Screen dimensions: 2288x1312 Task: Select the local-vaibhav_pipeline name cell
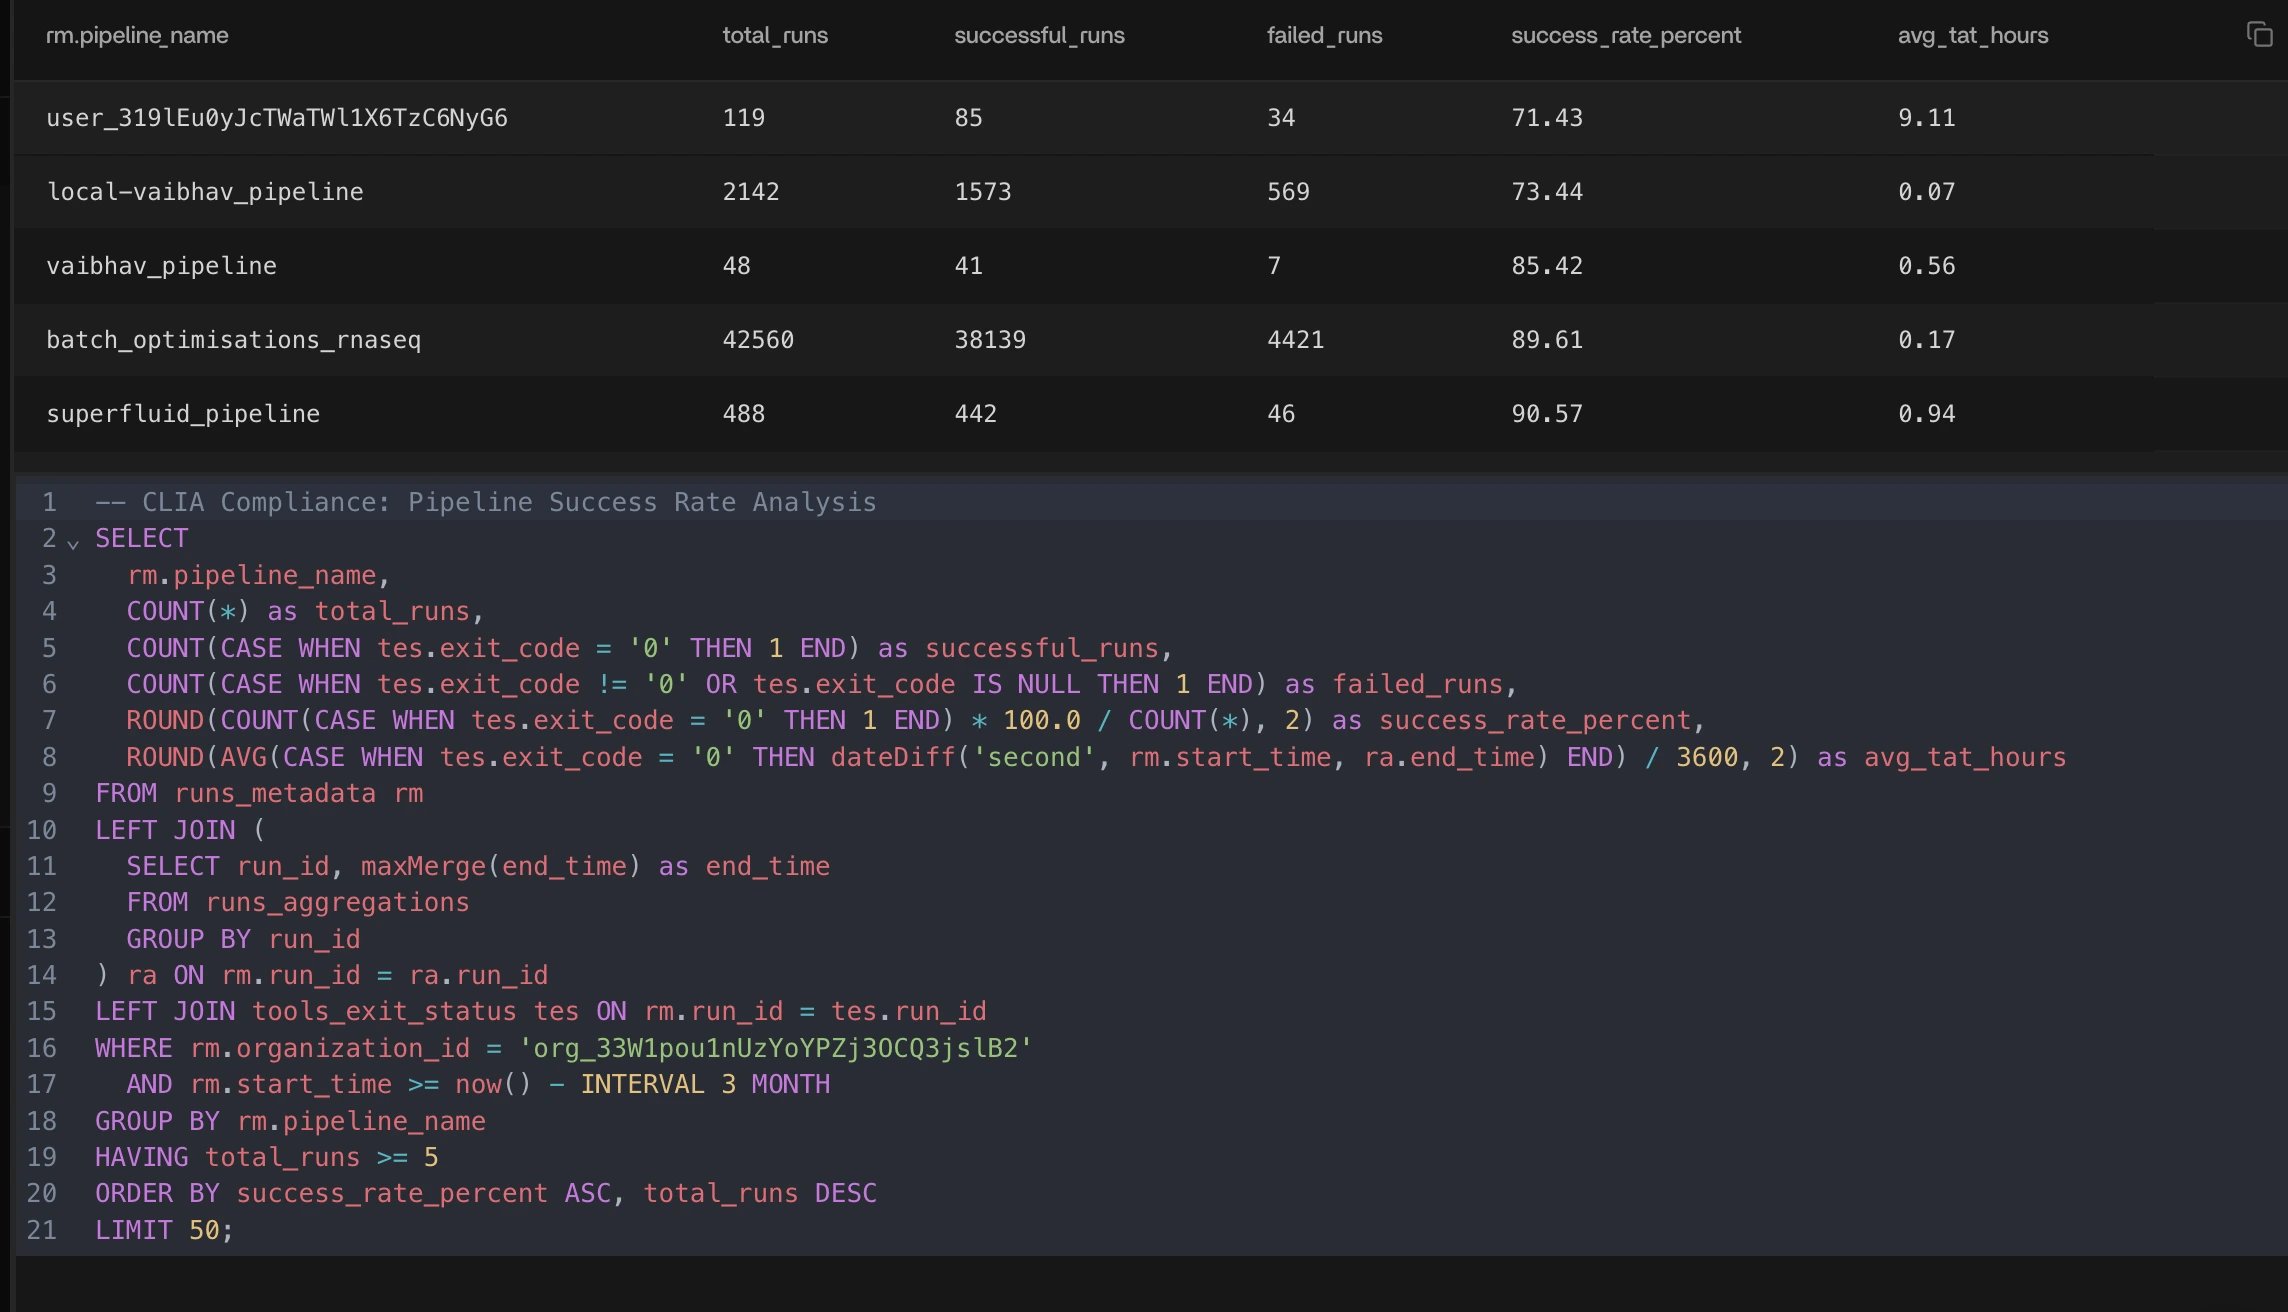205,192
